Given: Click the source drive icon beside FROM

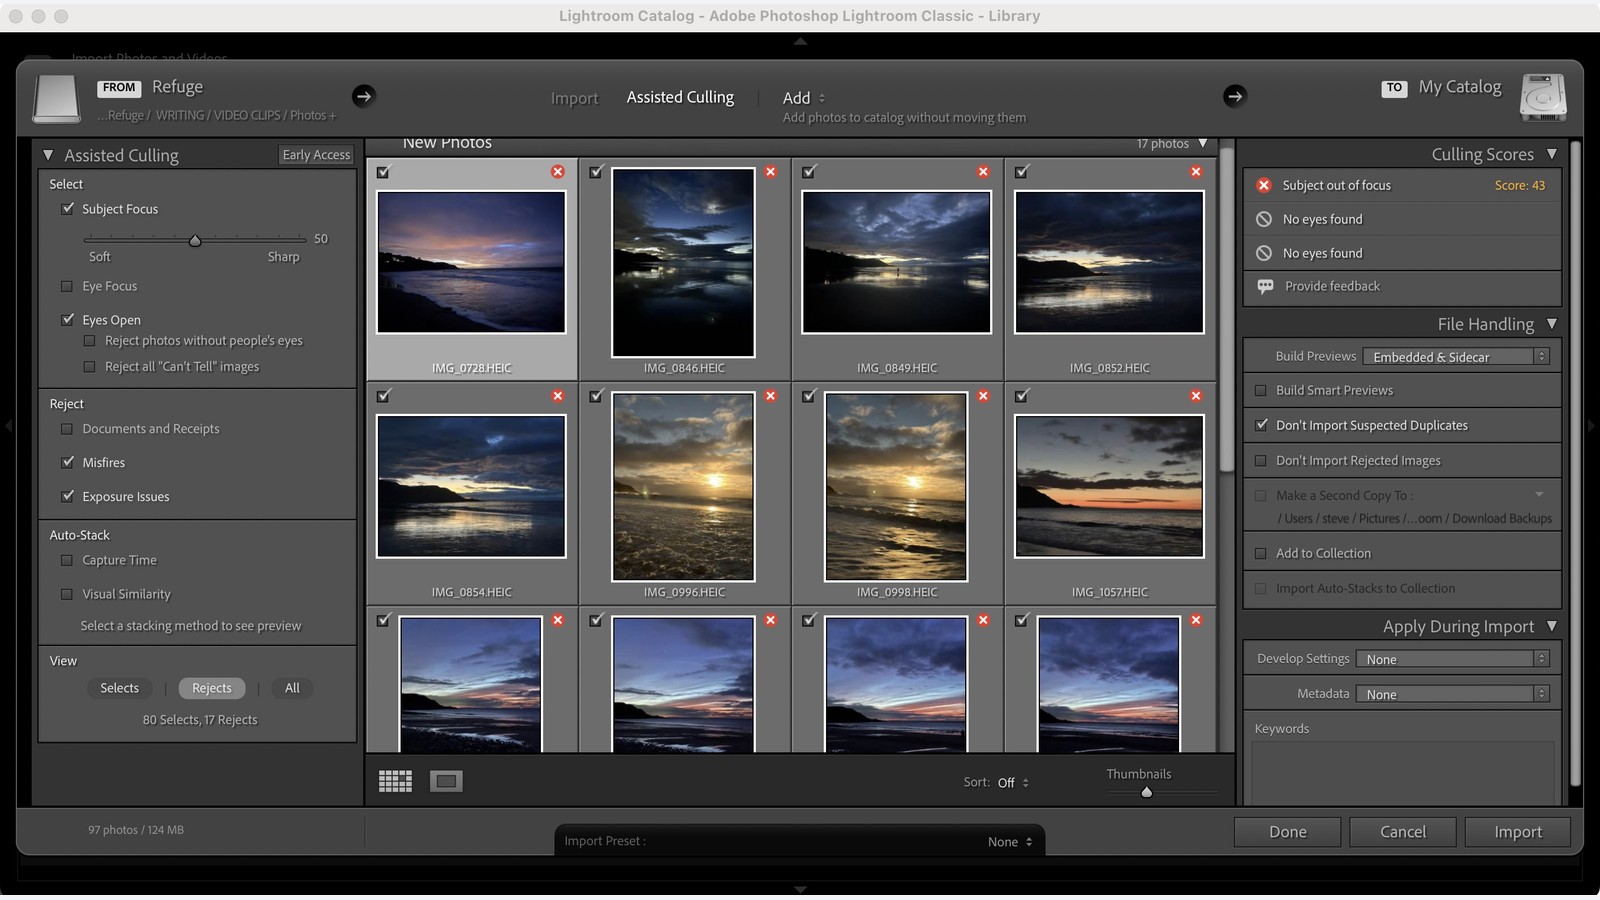Looking at the screenshot, I should click(56, 99).
